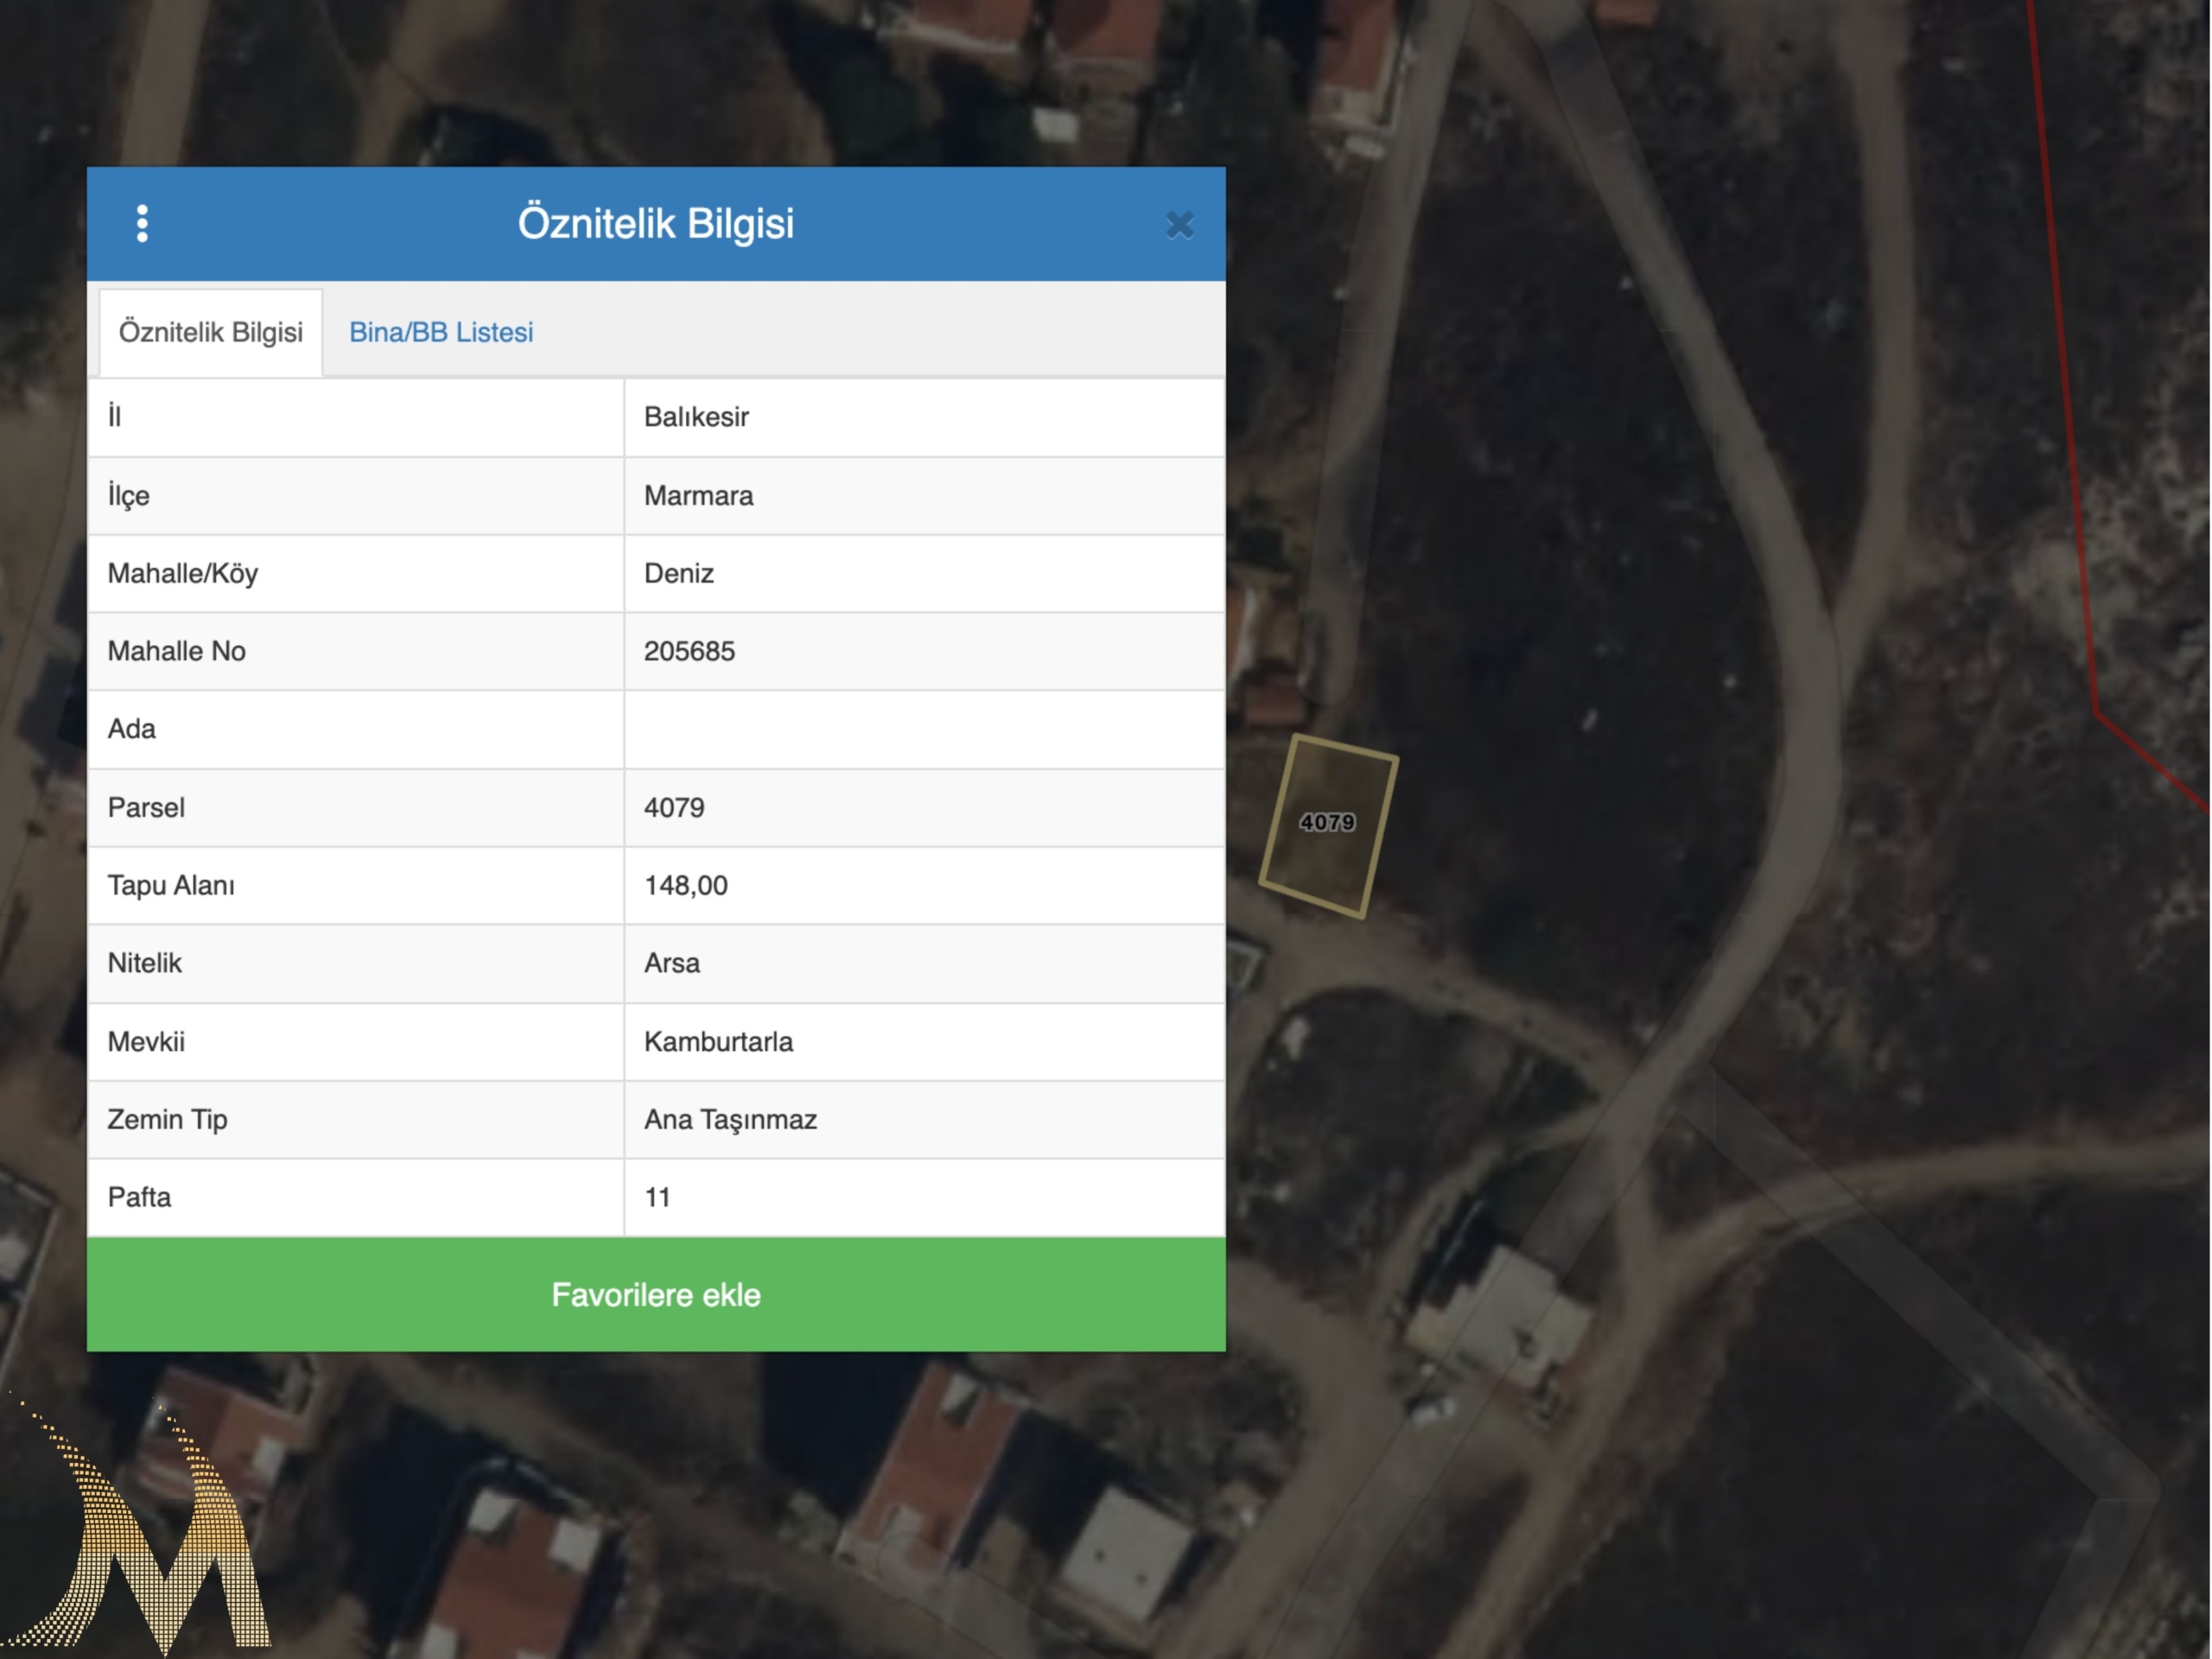Click the Balıkesir province value cell
Image resolution: width=2212 pixels, height=1659 pixels.
697,417
